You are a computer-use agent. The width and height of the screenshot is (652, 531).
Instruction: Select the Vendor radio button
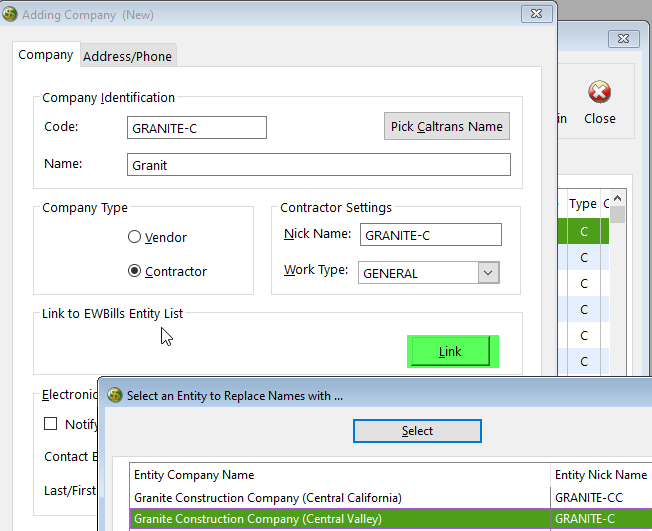(x=134, y=237)
